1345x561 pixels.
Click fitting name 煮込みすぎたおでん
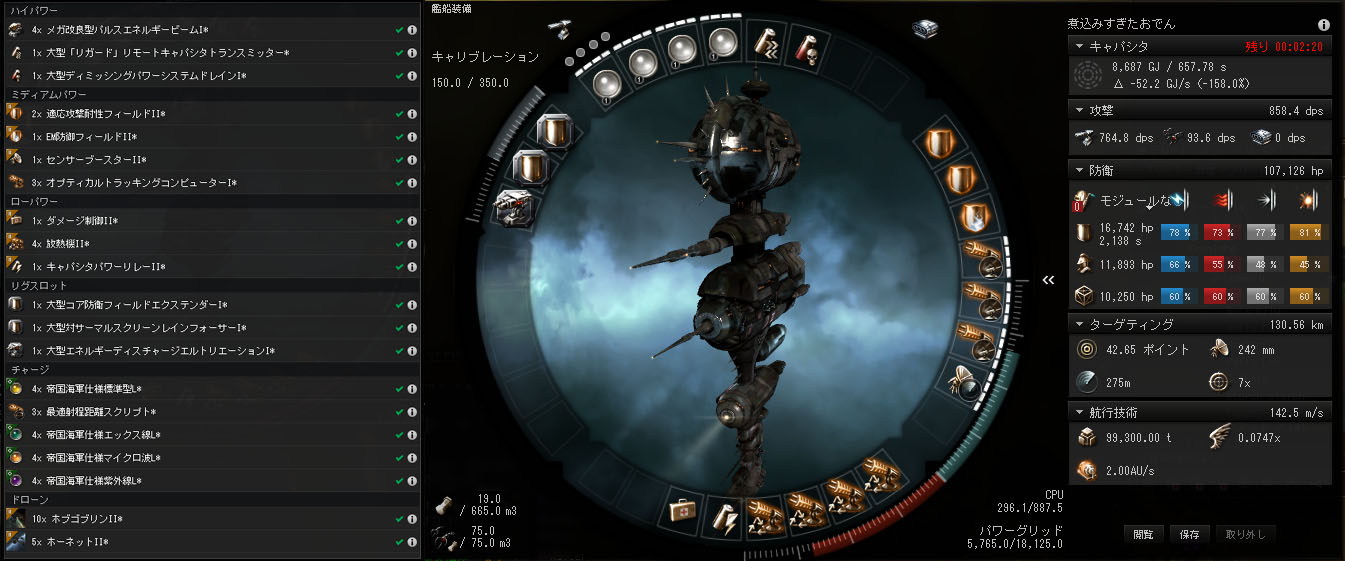click(1122, 22)
